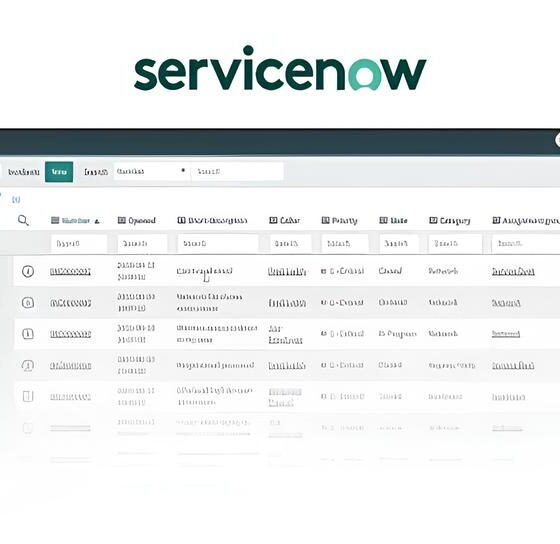Open the caller link in third row

tap(285, 334)
